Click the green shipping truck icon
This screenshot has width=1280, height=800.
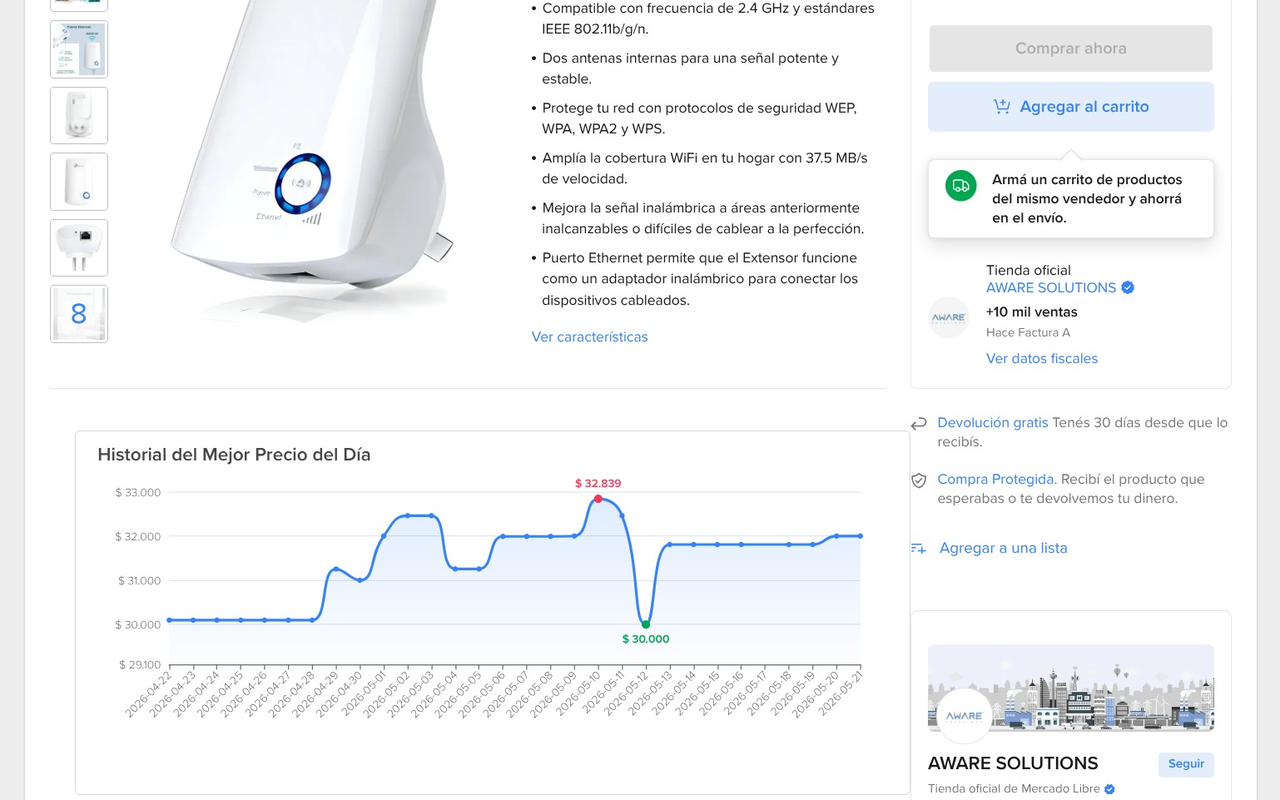coord(961,185)
